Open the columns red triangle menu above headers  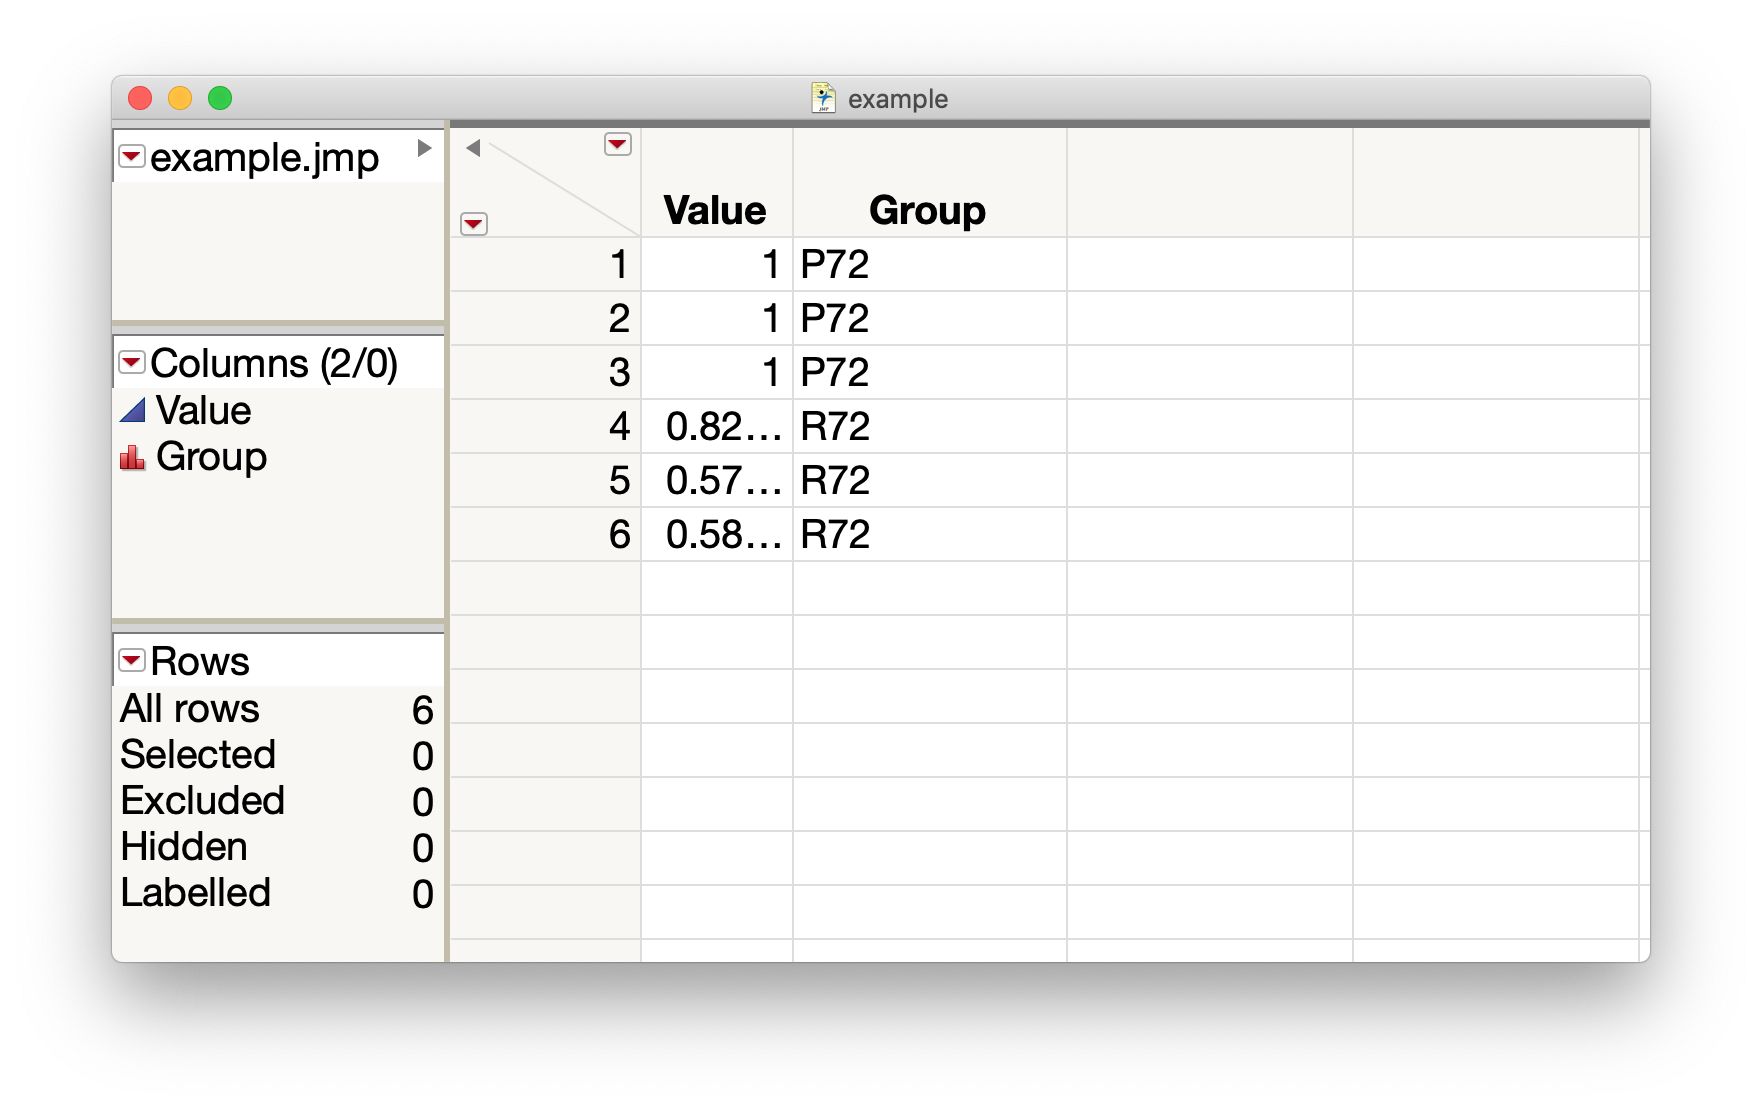click(617, 144)
